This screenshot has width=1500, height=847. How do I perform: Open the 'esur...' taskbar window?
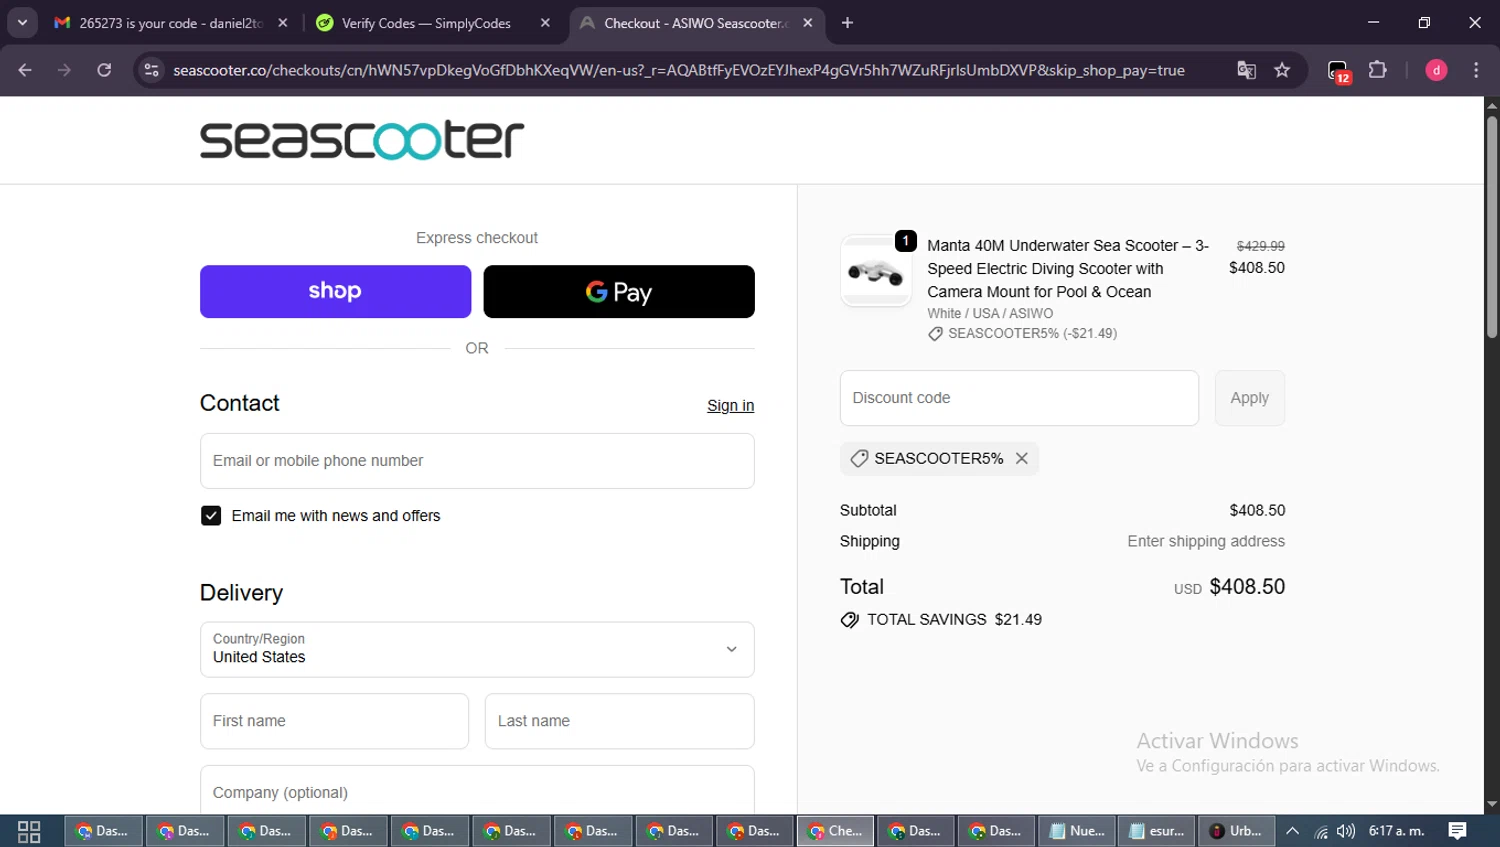pos(1156,831)
